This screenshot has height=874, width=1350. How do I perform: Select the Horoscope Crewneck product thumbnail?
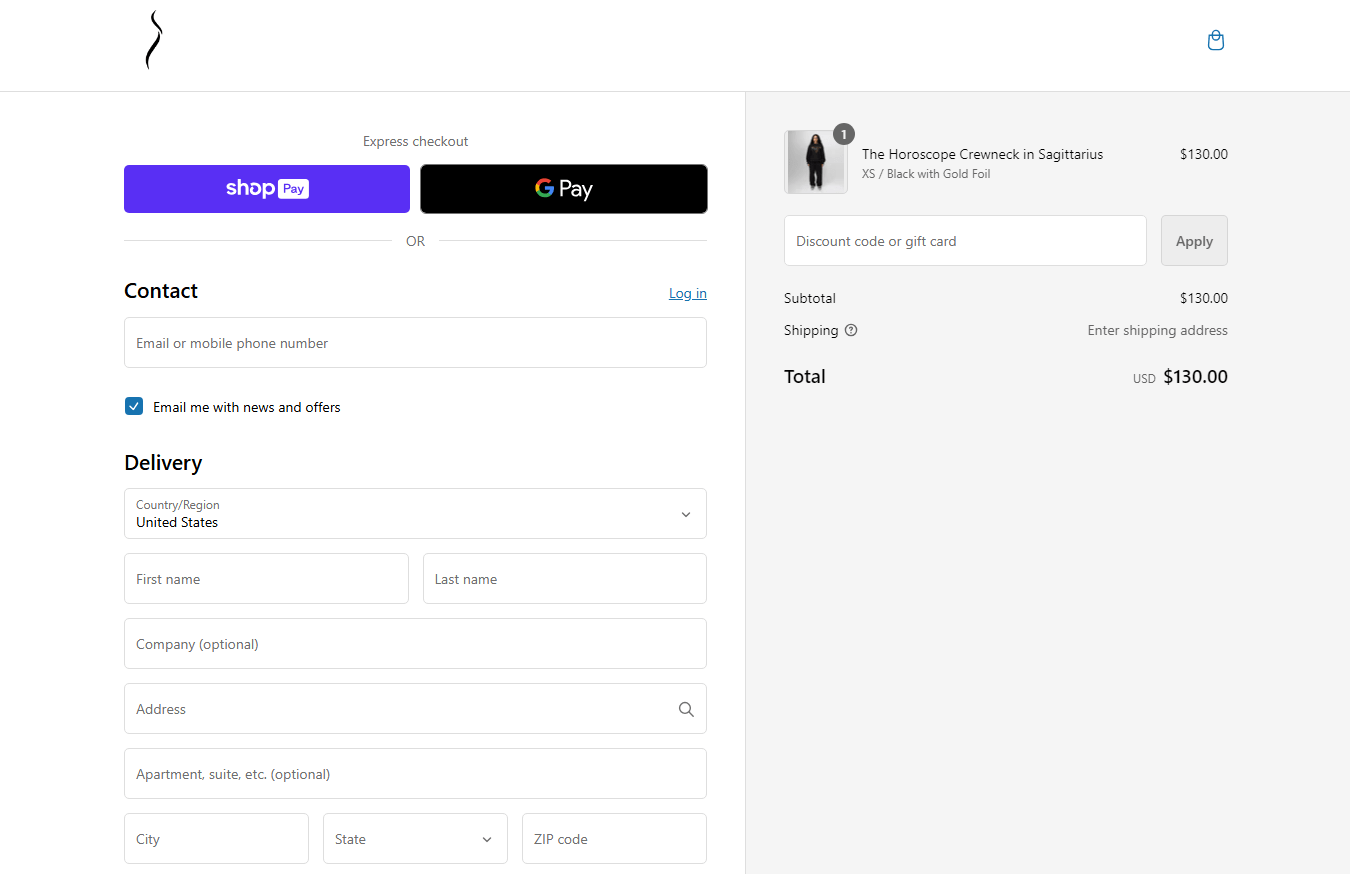click(x=815, y=160)
